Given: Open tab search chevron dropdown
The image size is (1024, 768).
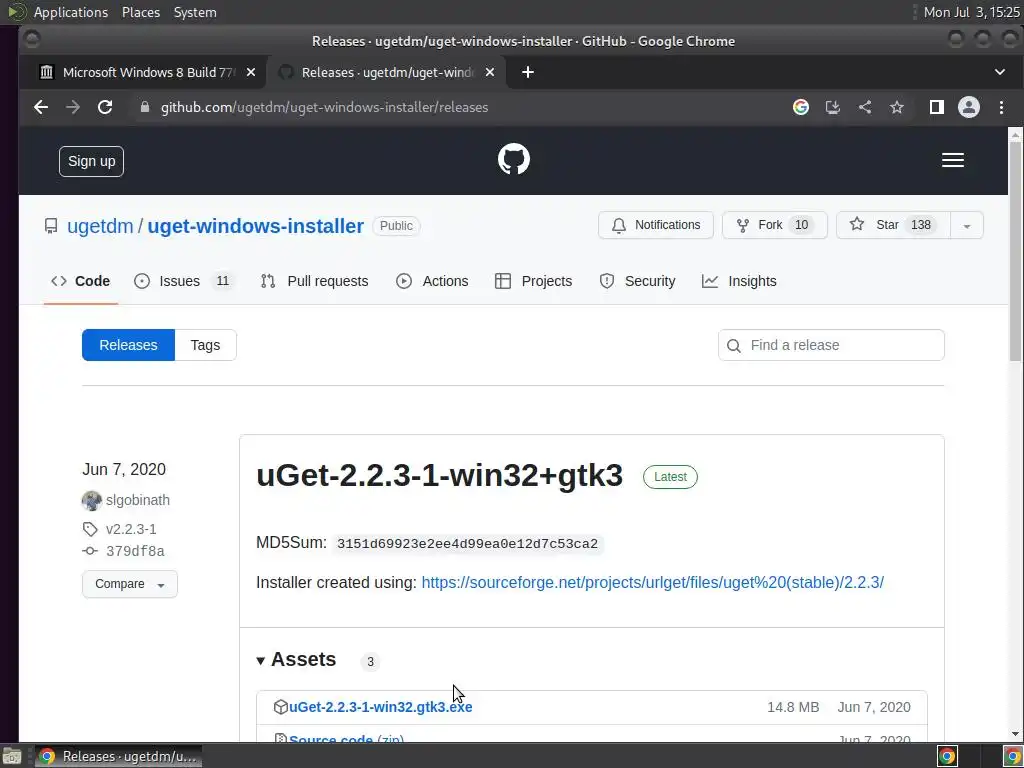Looking at the screenshot, I should [x=999, y=72].
